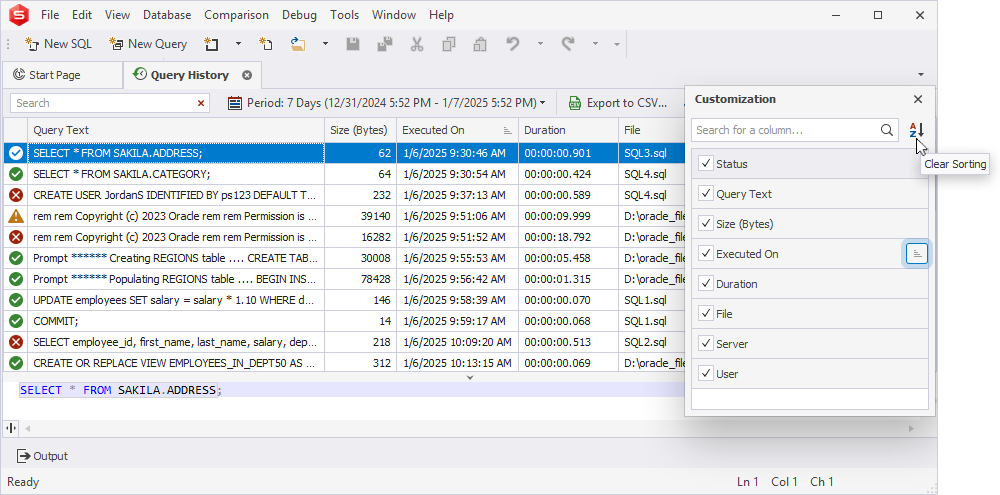This screenshot has height=495, width=1000.
Task: Open the Debug menu
Action: coord(300,15)
